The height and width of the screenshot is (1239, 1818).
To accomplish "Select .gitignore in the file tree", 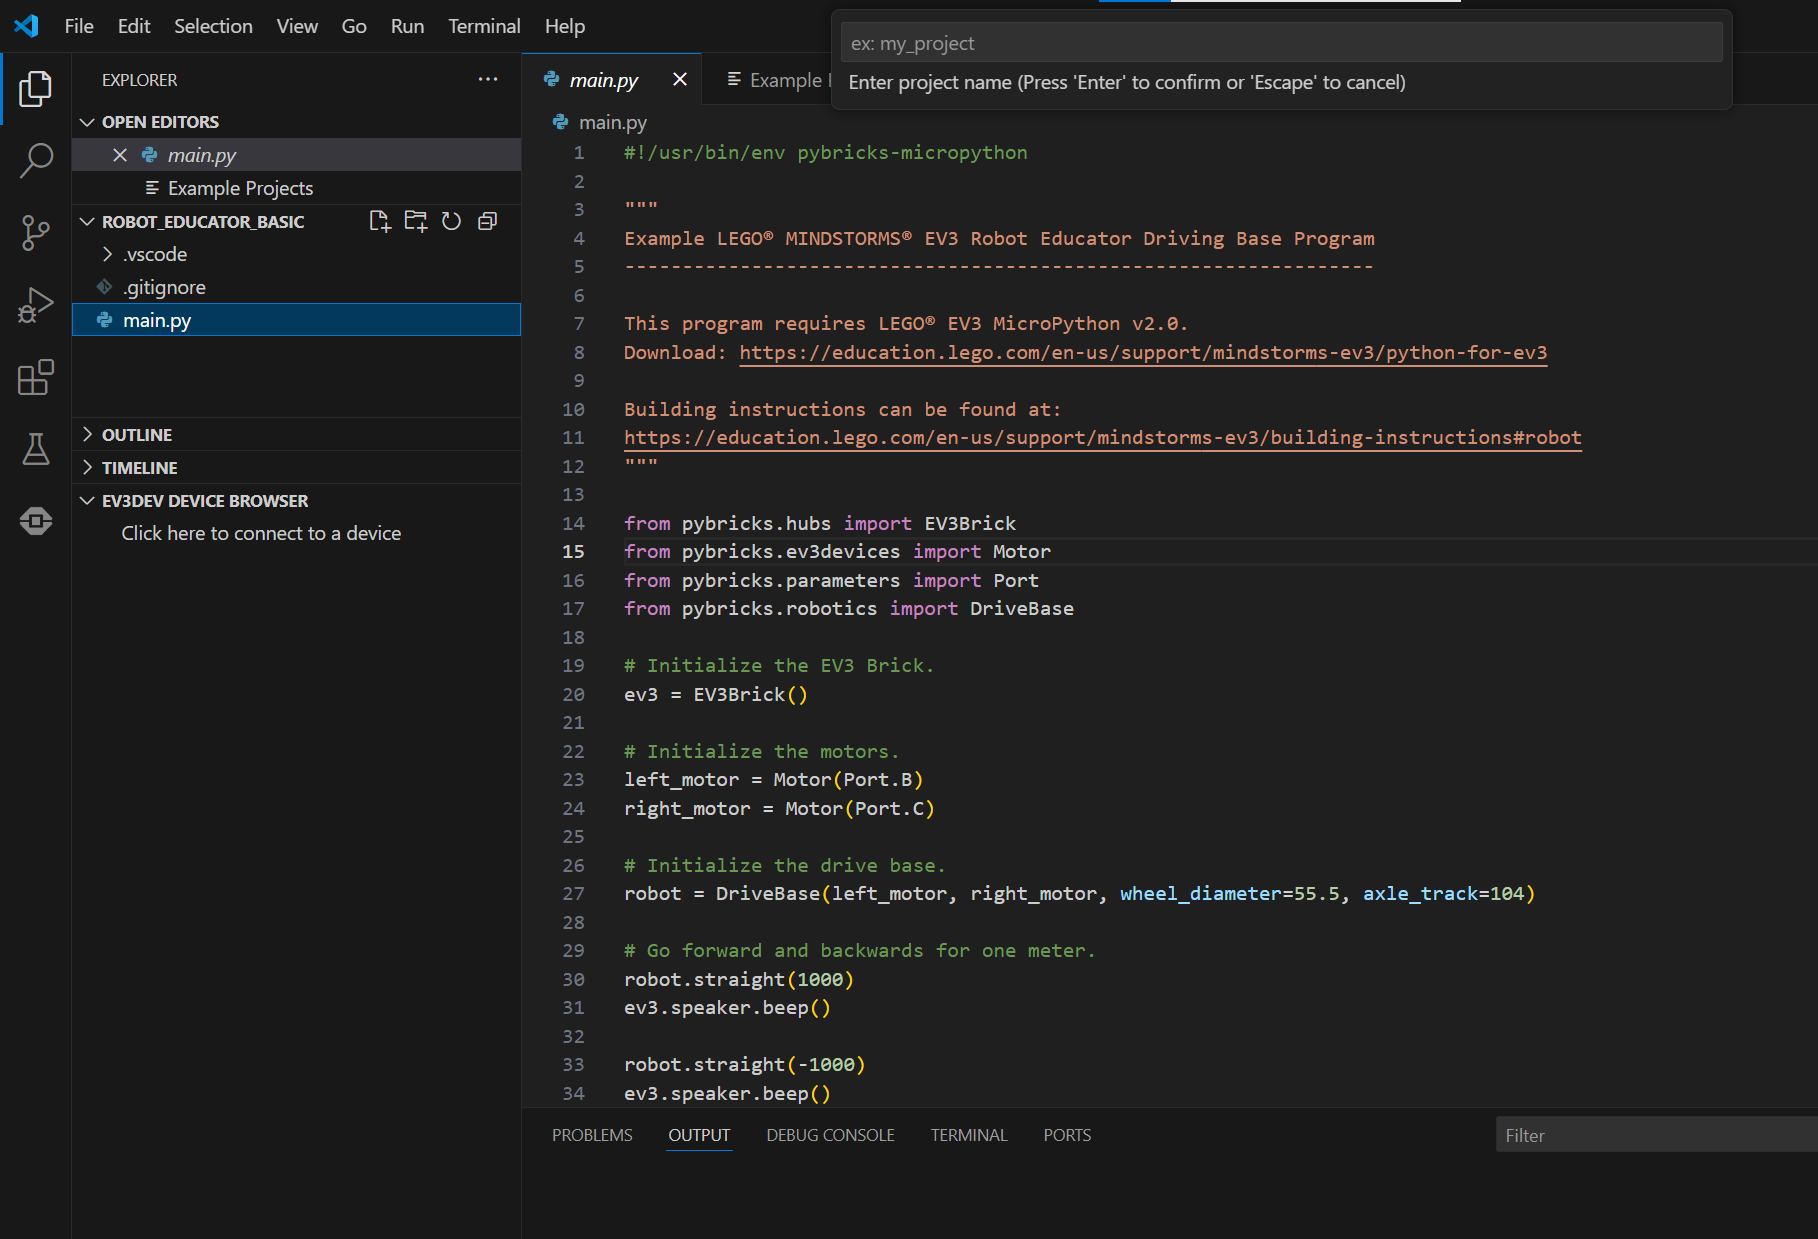I will [296, 287].
